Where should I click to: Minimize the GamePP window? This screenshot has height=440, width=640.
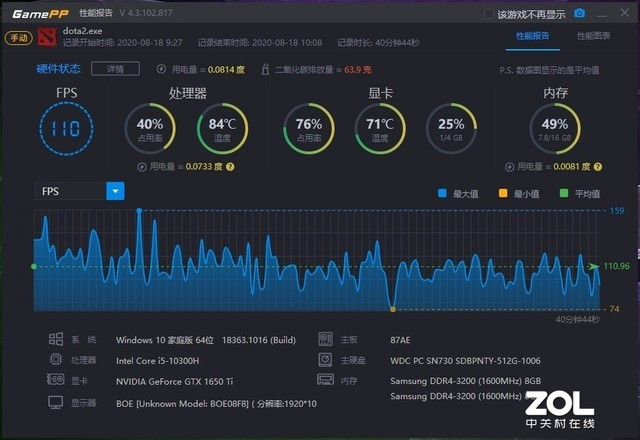pos(602,14)
